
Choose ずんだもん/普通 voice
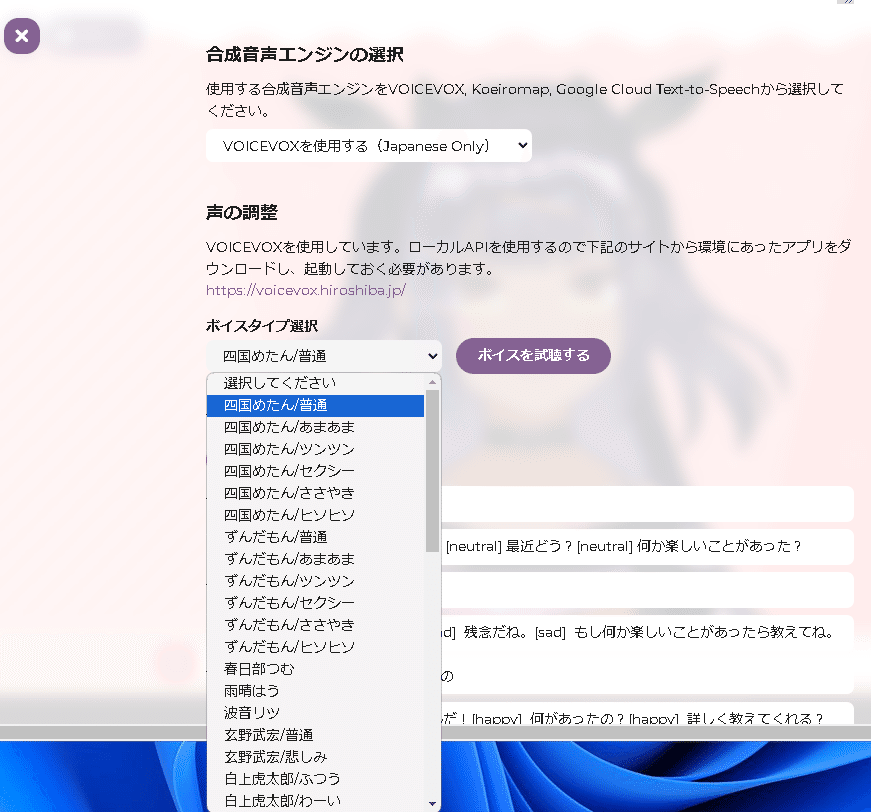316,537
